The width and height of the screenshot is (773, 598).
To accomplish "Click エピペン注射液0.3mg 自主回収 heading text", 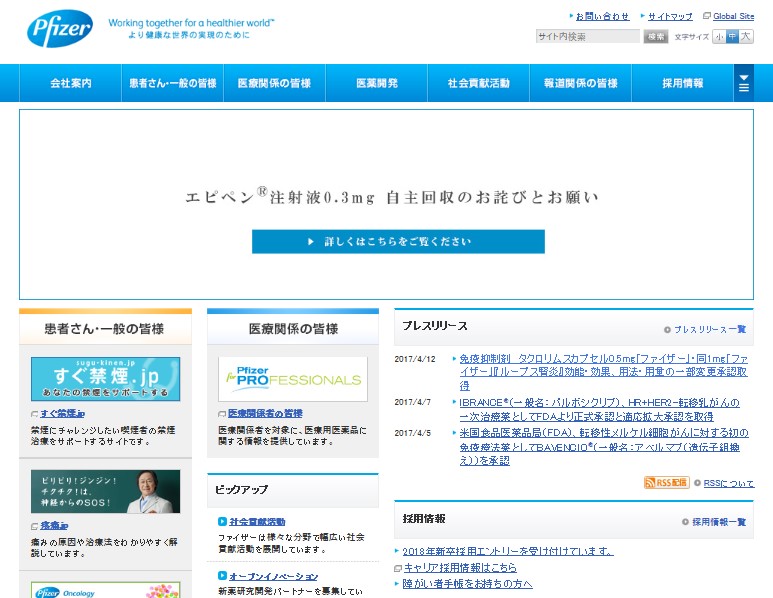I will pos(392,196).
